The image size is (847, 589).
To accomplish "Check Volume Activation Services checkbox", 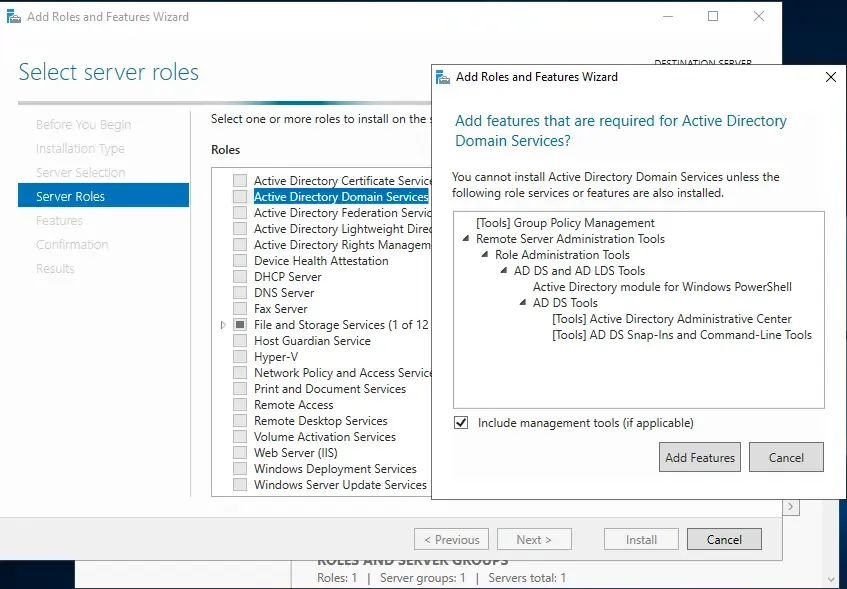I will (x=240, y=437).
